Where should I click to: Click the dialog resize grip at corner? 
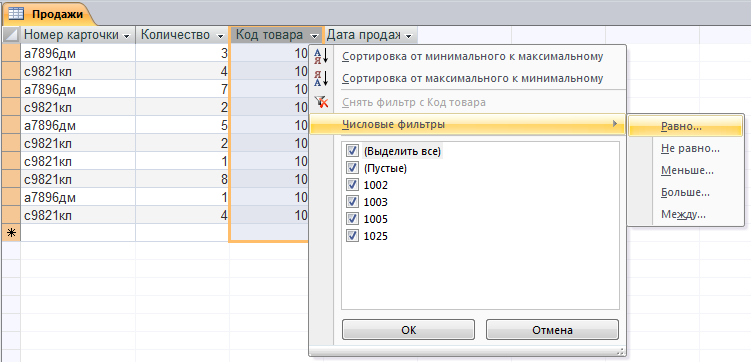[x=621, y=351]
